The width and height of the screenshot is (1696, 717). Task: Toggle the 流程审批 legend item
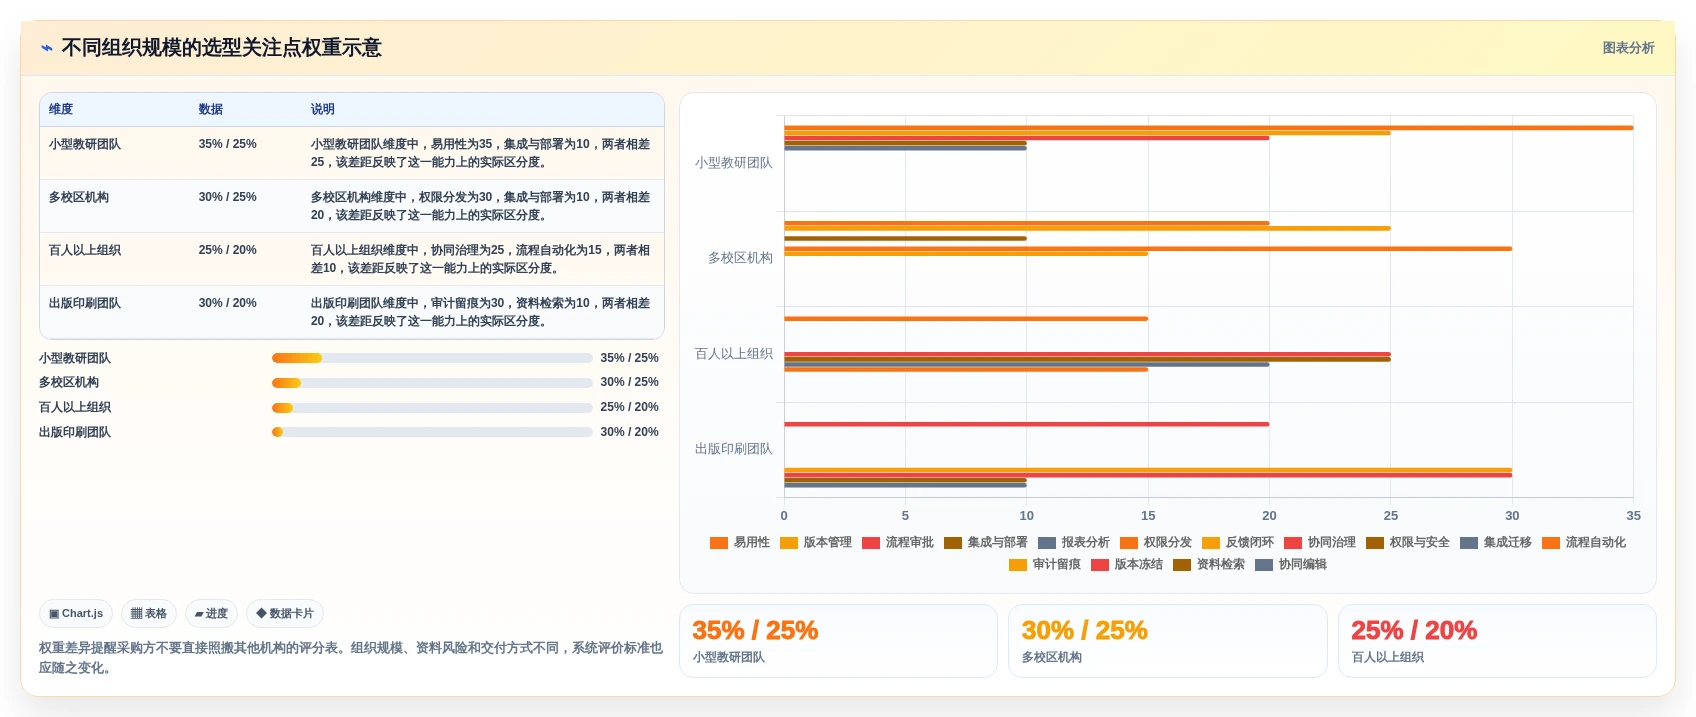(x=898, y=542)
